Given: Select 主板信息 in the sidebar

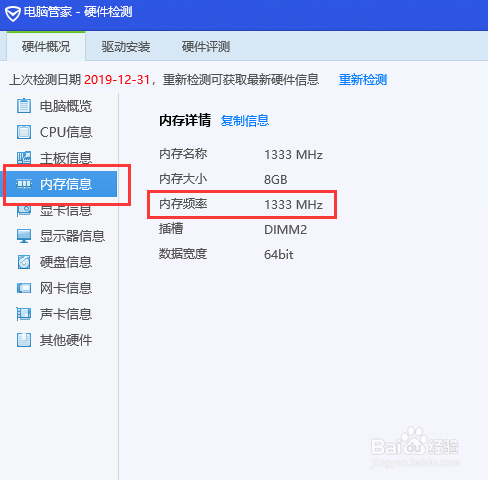Looking at the screenshot, I should [59, 158].
